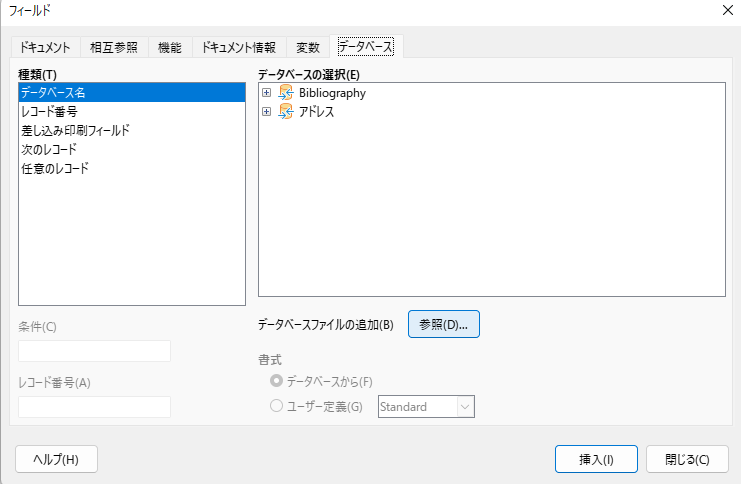This screenshot has height=484, width=741.
Task: Switch to the 変数 tab
Action: pyautogui.click(x=308, y=47)
